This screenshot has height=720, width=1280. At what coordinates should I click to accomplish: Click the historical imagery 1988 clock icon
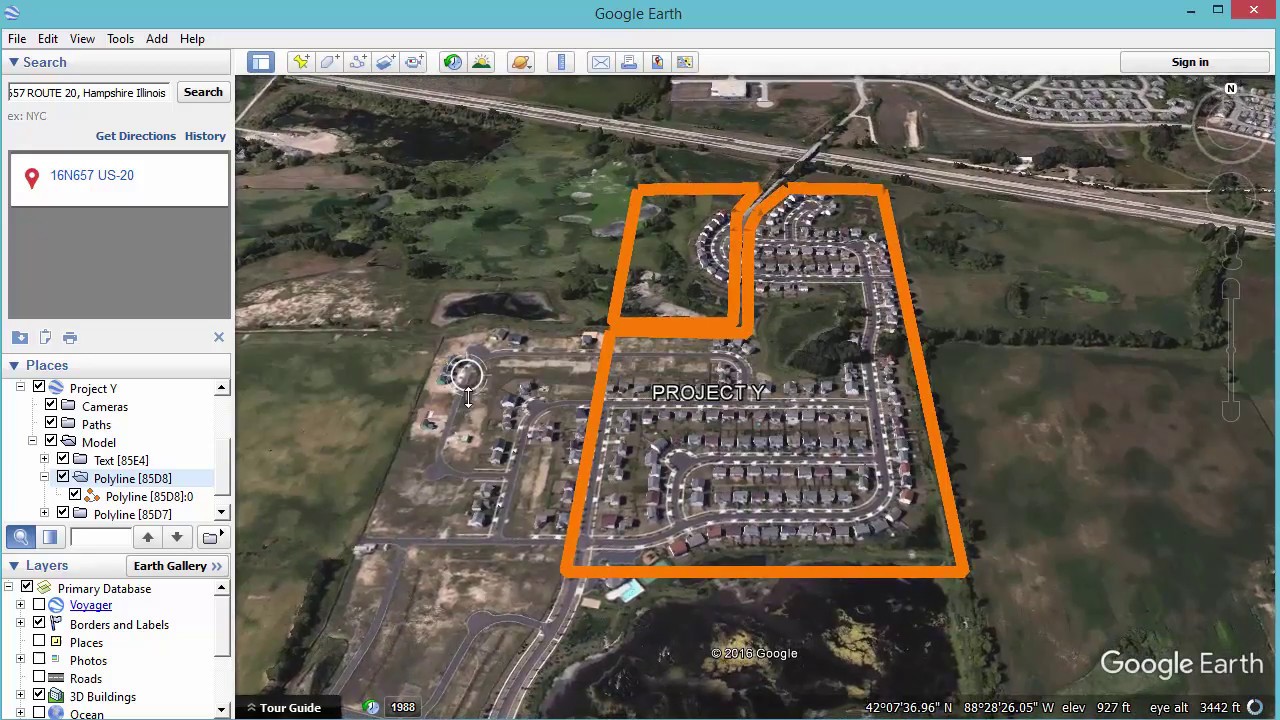372,707
